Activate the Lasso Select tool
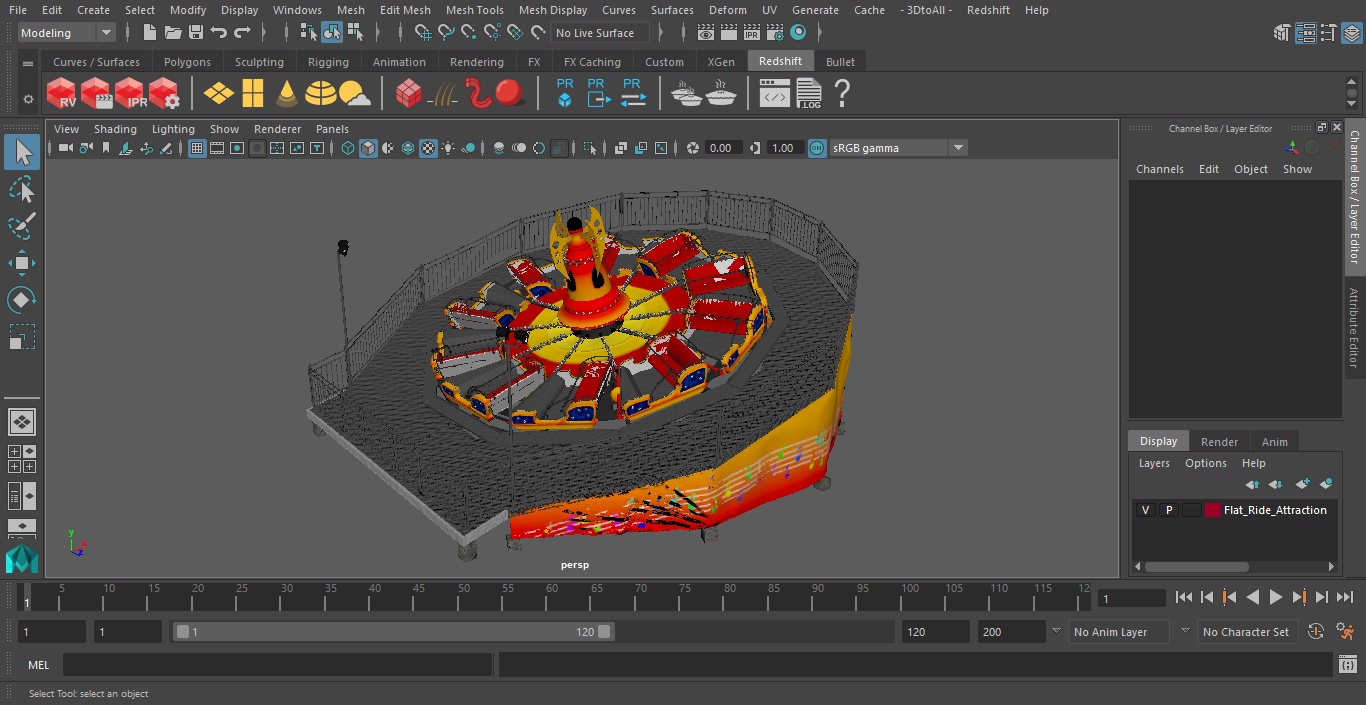This screenshot has width=1366, height=705. coord(22,189)
